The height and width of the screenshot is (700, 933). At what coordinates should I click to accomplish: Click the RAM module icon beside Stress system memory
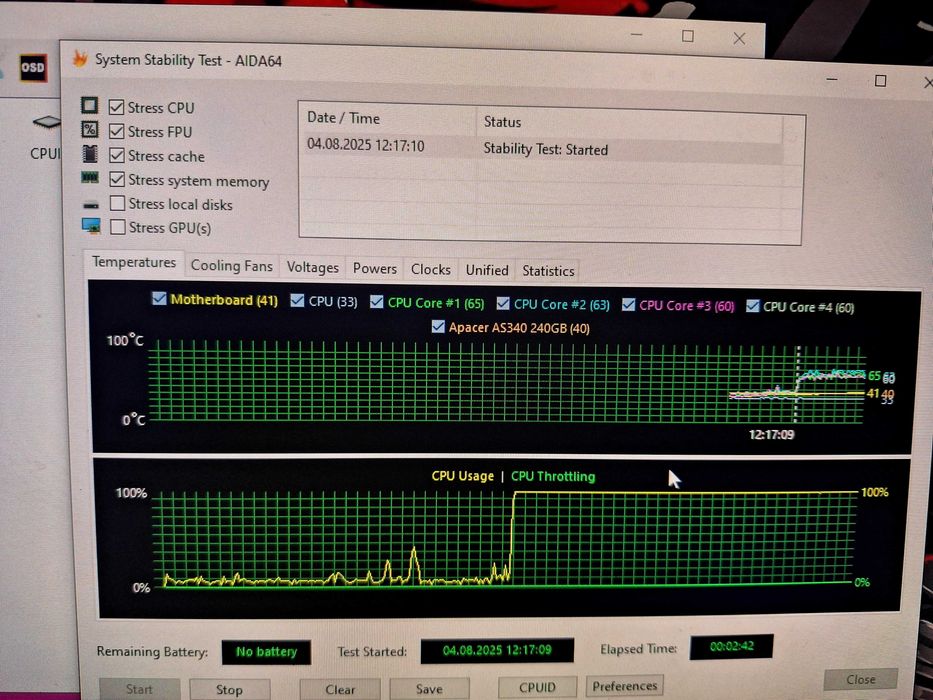coord(90,177)
